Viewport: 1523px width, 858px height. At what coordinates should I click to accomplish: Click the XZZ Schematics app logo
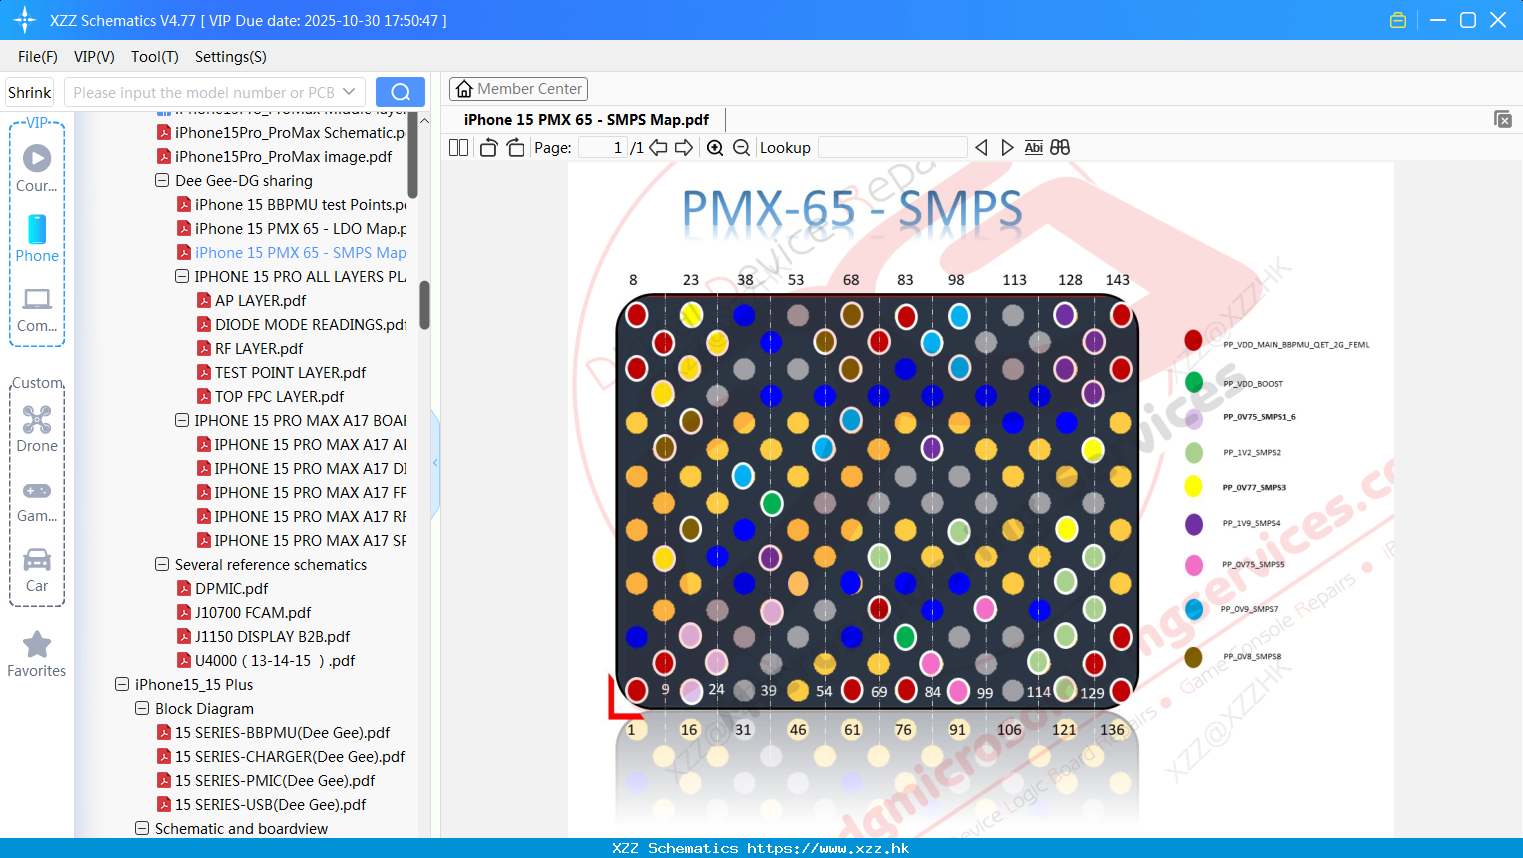[x=25, y=20]
